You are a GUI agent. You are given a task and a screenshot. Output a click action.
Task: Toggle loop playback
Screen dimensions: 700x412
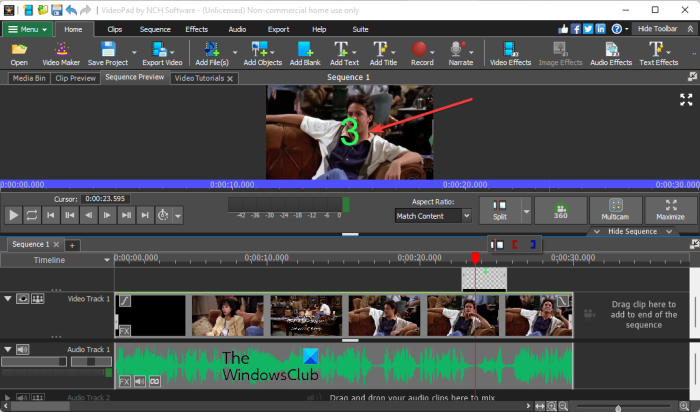click(x=32, y=216)
